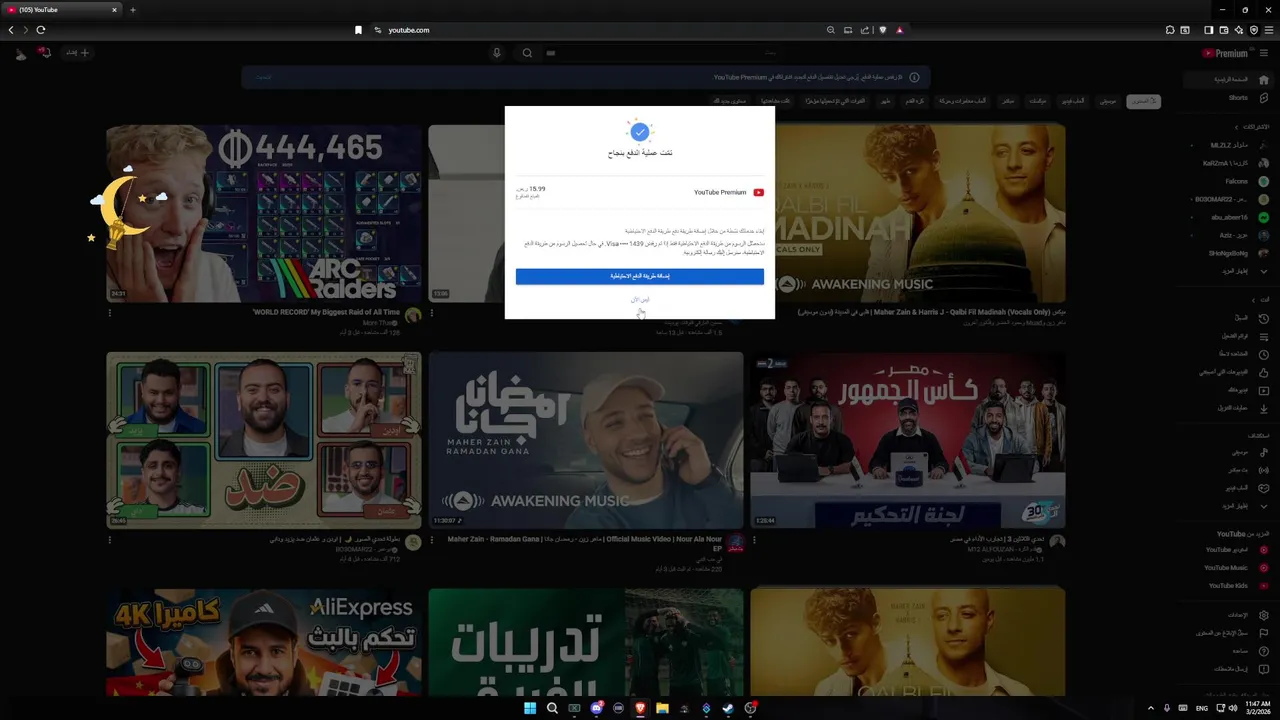Click the ENG language indicator
The height and width of the screenshot is (720, 1280).
point(1202,708)
